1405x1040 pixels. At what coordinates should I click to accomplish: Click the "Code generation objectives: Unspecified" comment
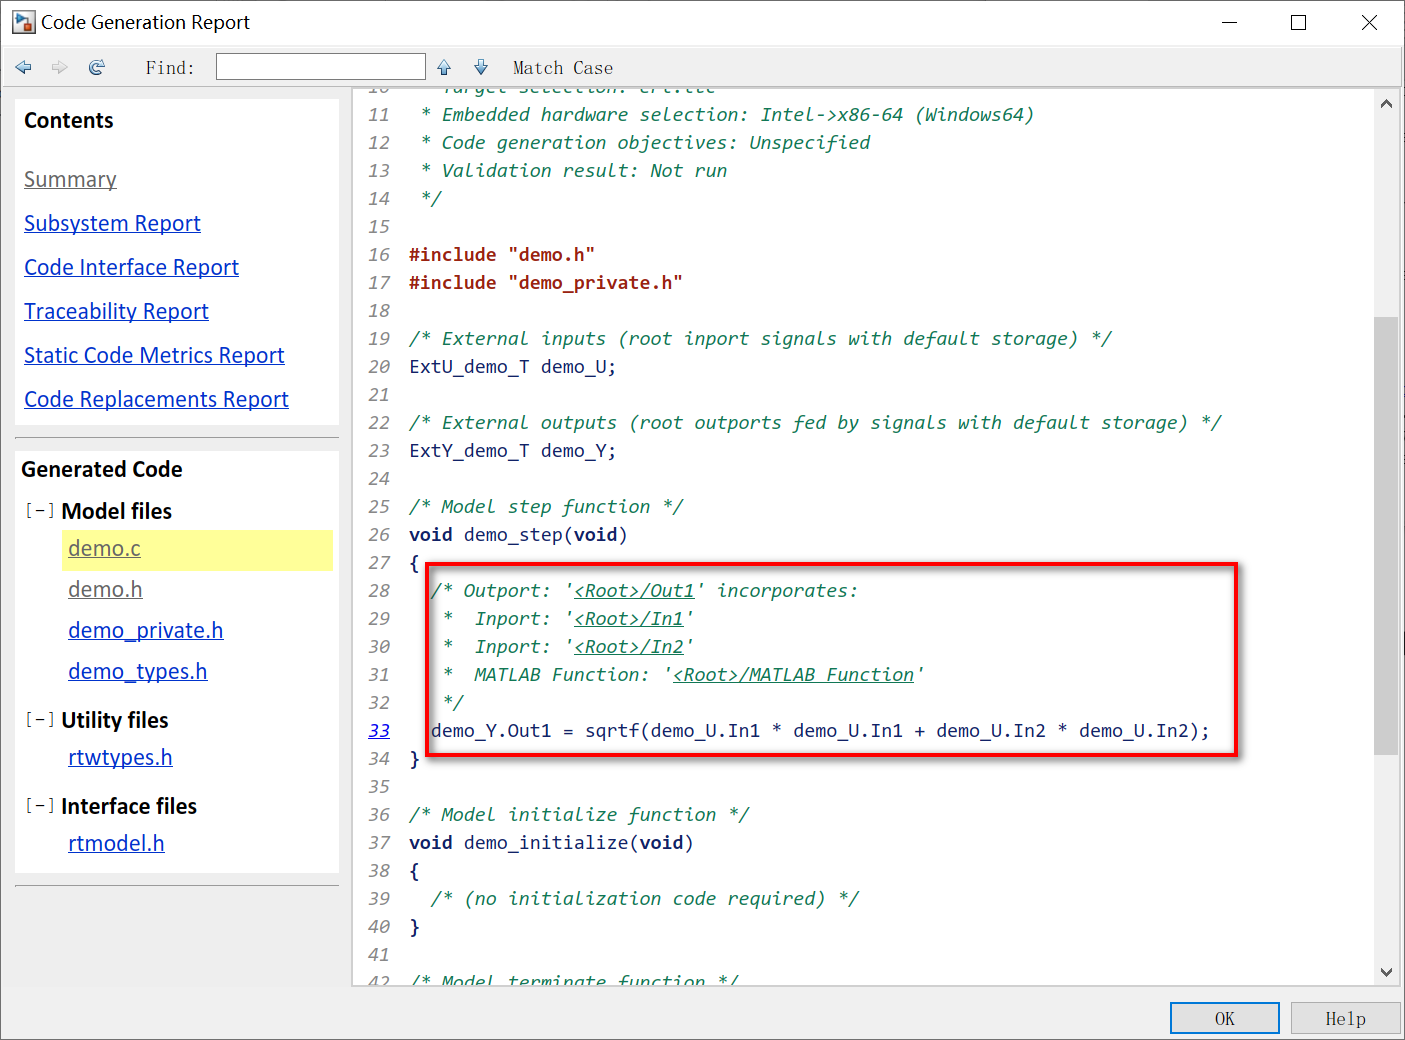(x=645, y=143)
